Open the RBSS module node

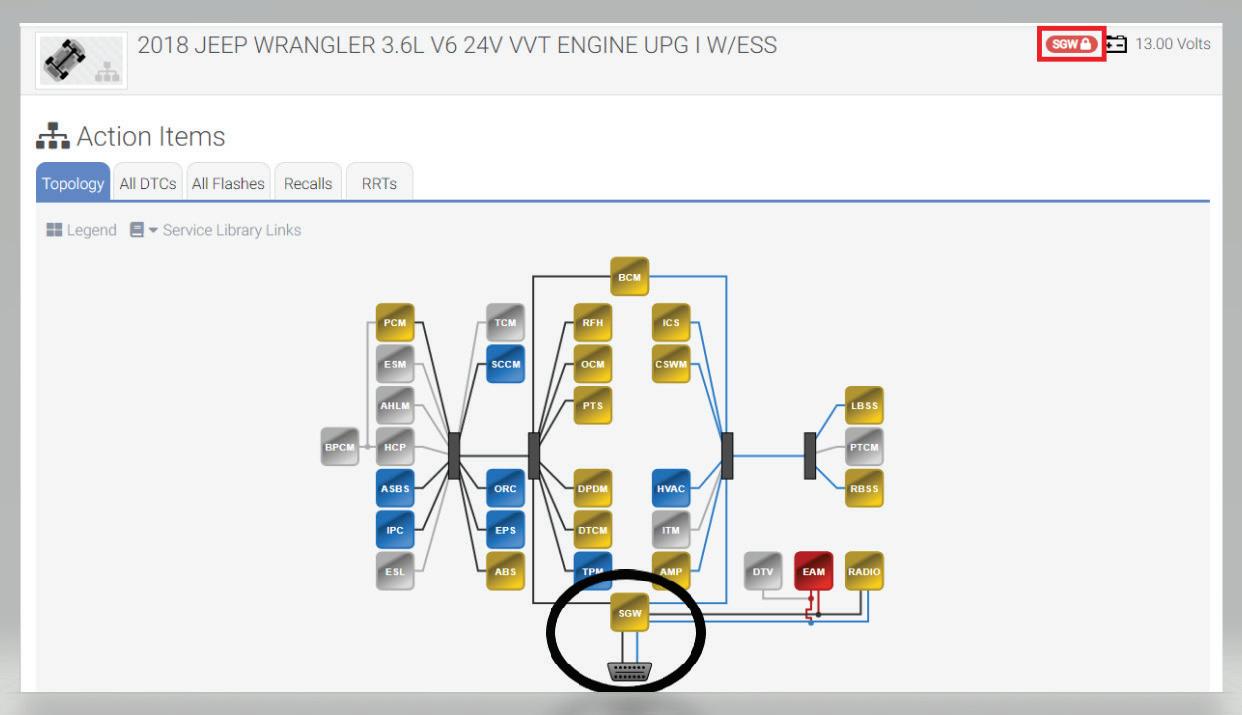(x=865, y=489)
